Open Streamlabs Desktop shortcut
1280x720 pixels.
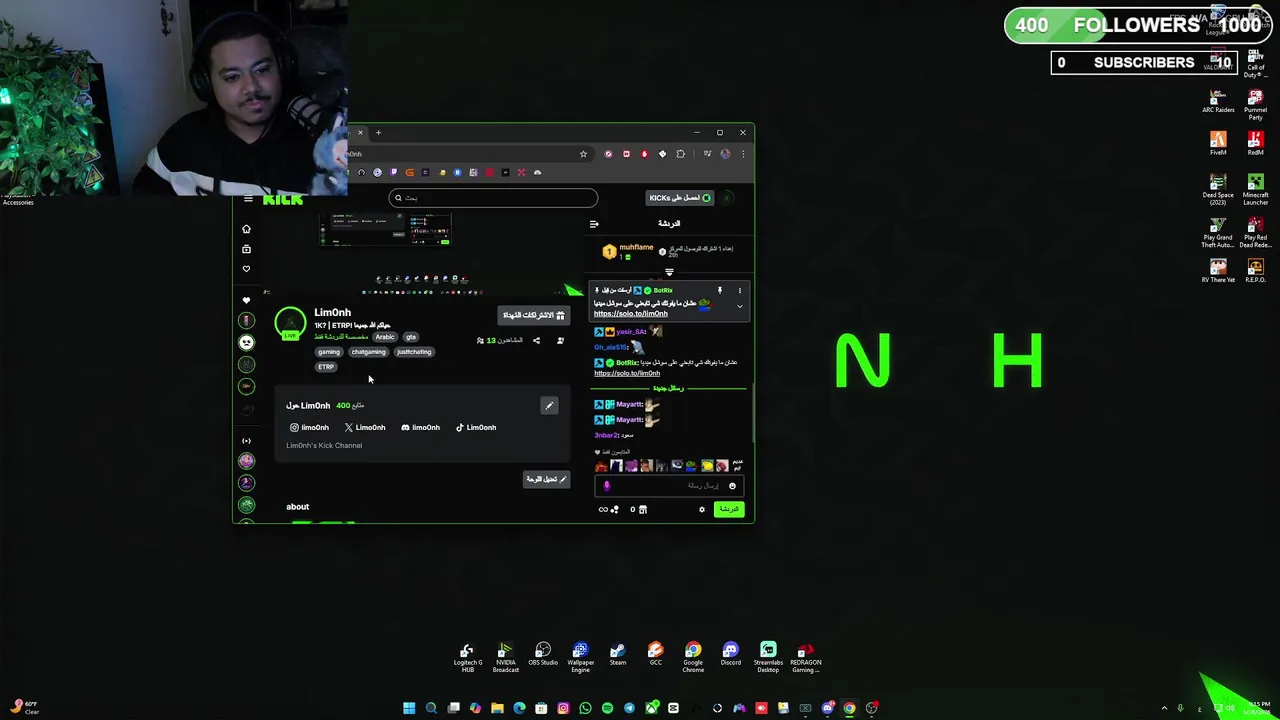click(768, 657)
